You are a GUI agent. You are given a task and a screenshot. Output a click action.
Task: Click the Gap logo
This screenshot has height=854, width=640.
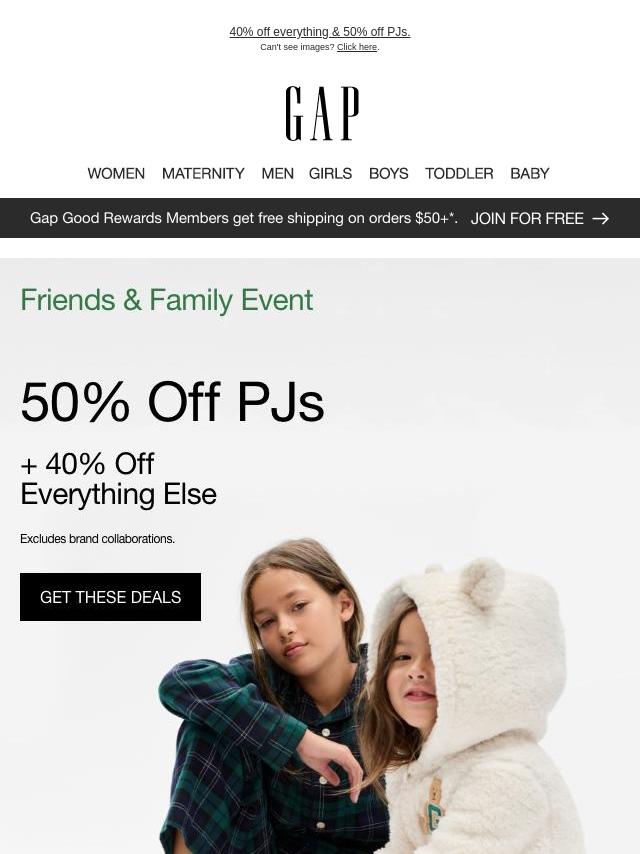pos(322,113)
